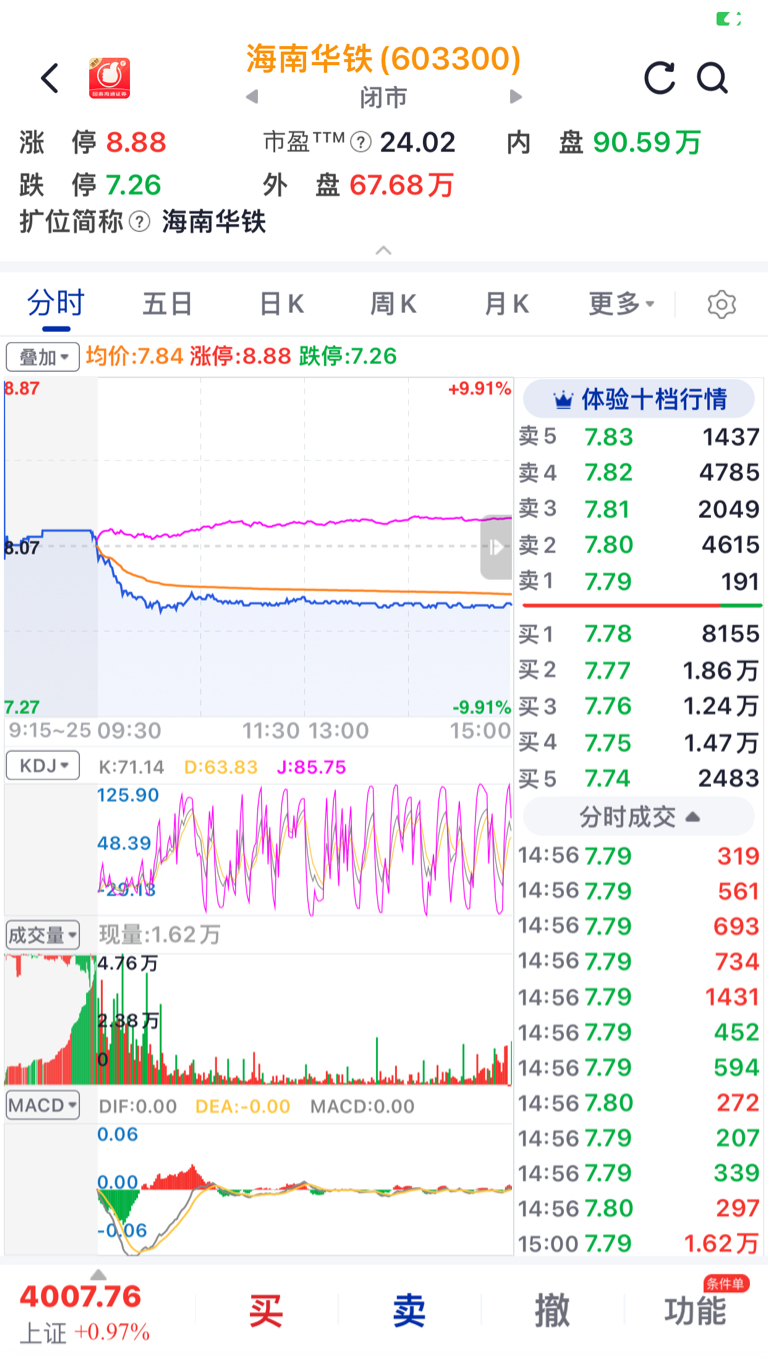Tap the 卖 sell button

click(409, 1310)
